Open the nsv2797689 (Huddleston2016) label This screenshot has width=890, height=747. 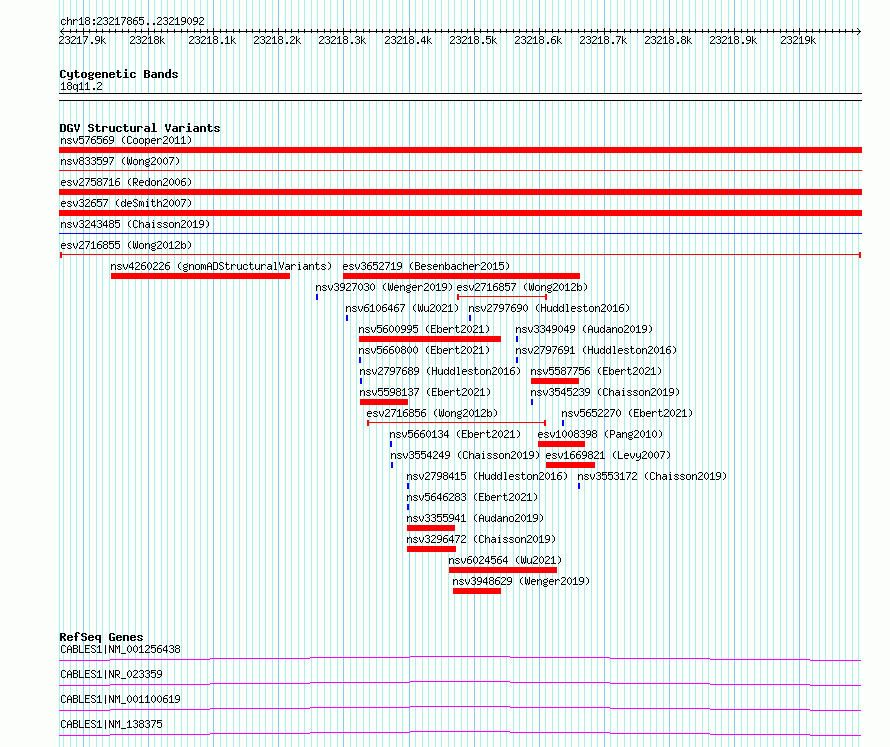pos(440,371)
